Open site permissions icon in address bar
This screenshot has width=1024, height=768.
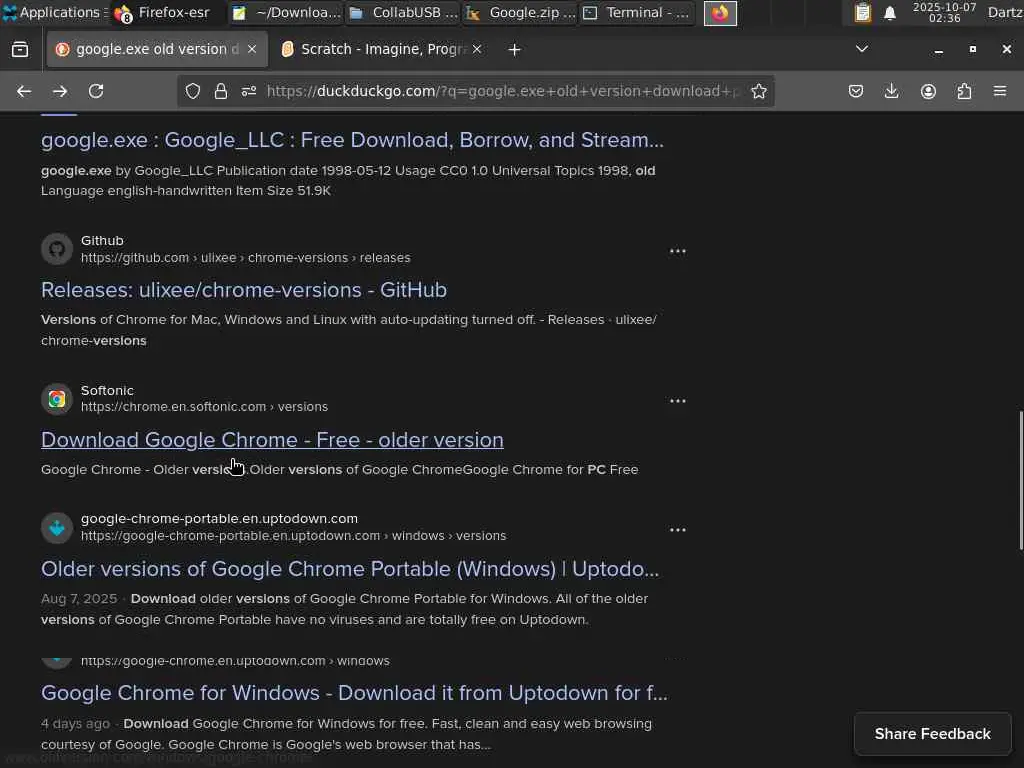tap(249, 91)
